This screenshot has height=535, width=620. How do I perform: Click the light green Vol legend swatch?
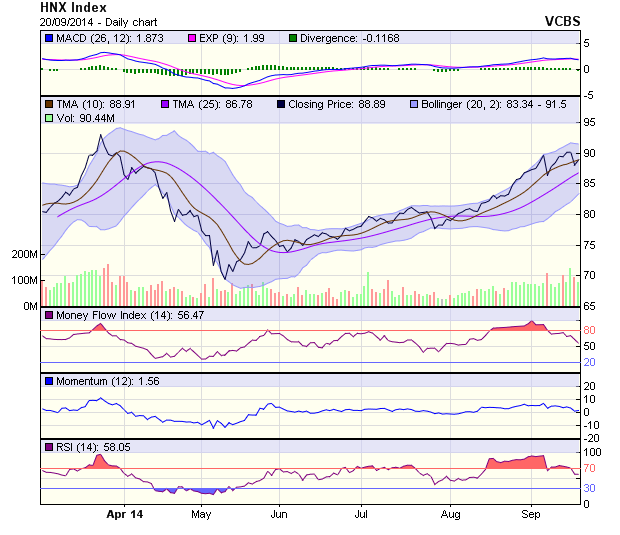48,118
